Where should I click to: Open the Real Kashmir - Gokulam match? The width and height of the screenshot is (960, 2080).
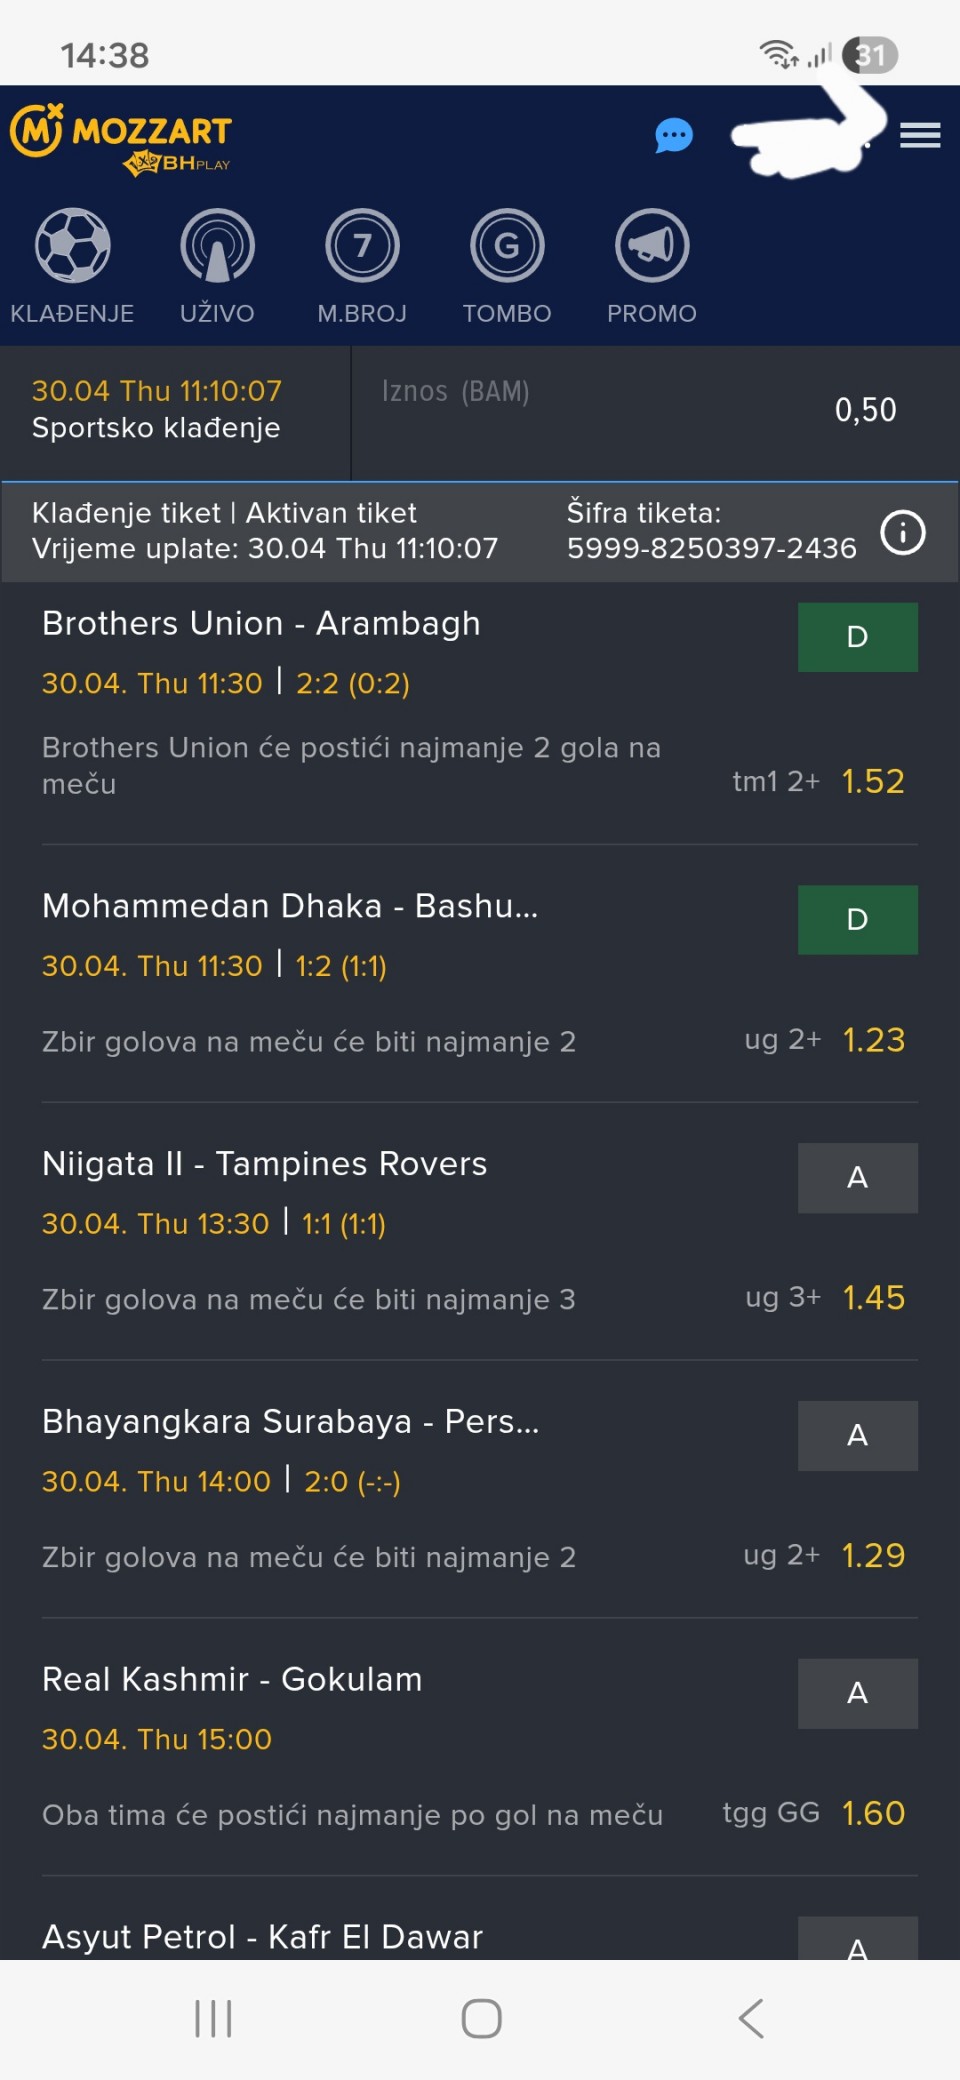[x=232, y=1680]
